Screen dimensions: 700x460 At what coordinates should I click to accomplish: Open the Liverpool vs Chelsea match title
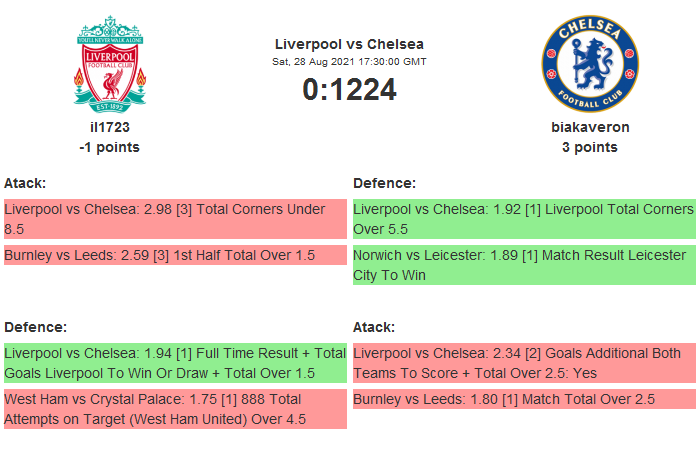point(349,44)
